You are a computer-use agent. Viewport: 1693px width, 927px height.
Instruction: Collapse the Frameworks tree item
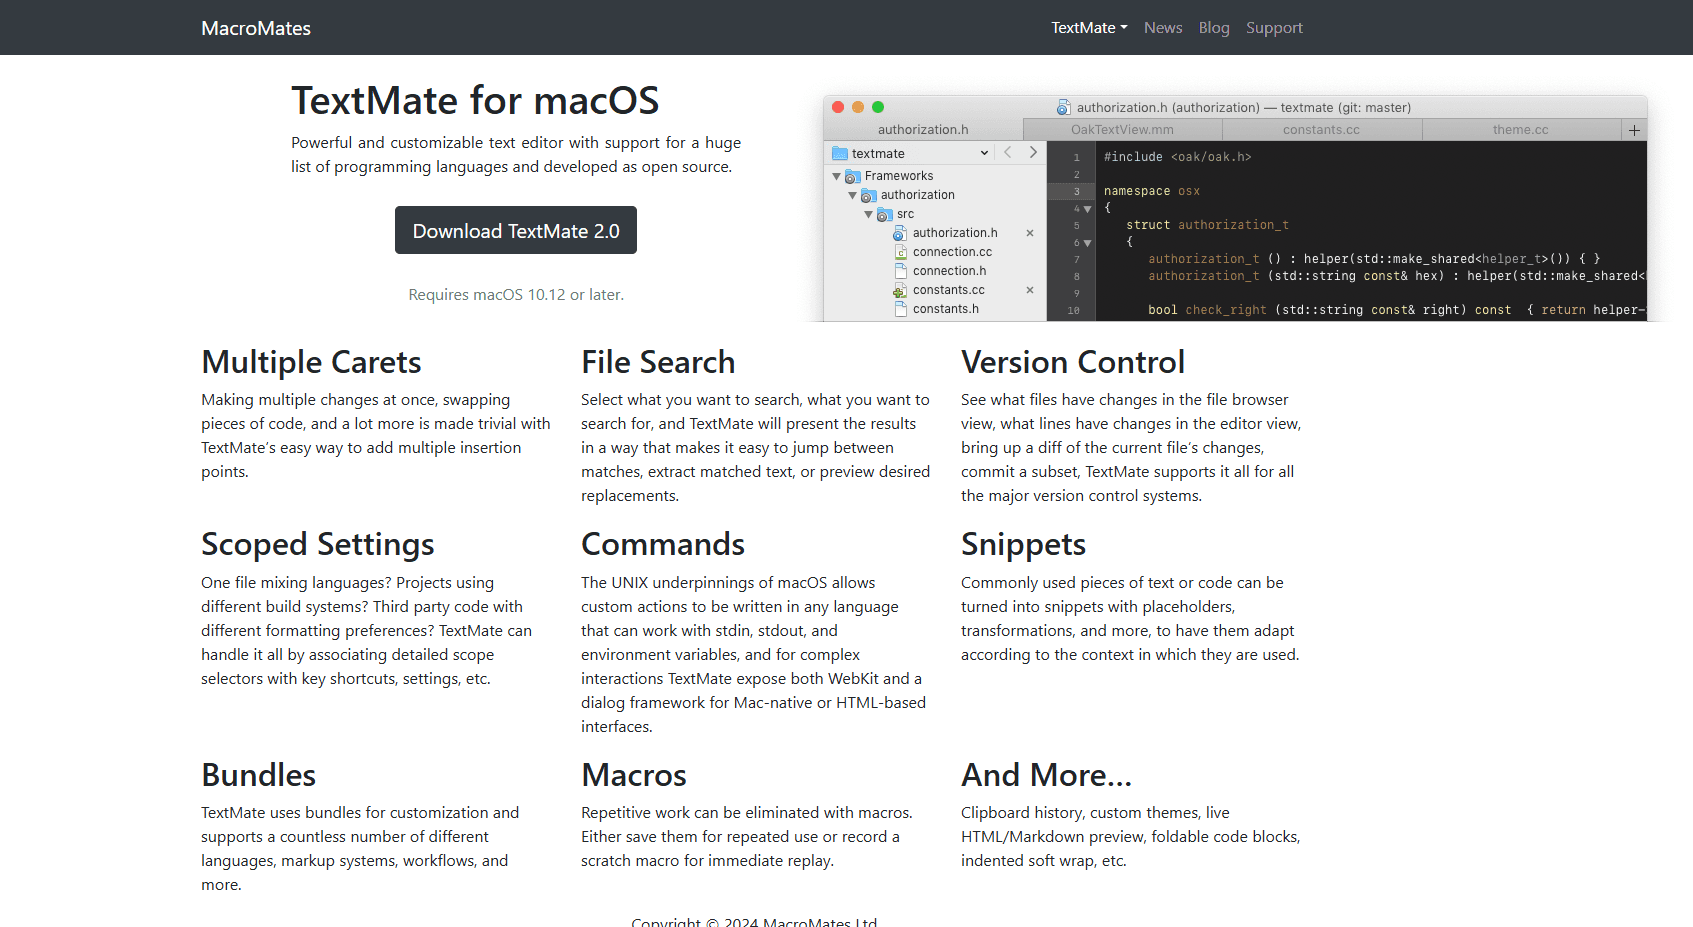pos(836,176)
